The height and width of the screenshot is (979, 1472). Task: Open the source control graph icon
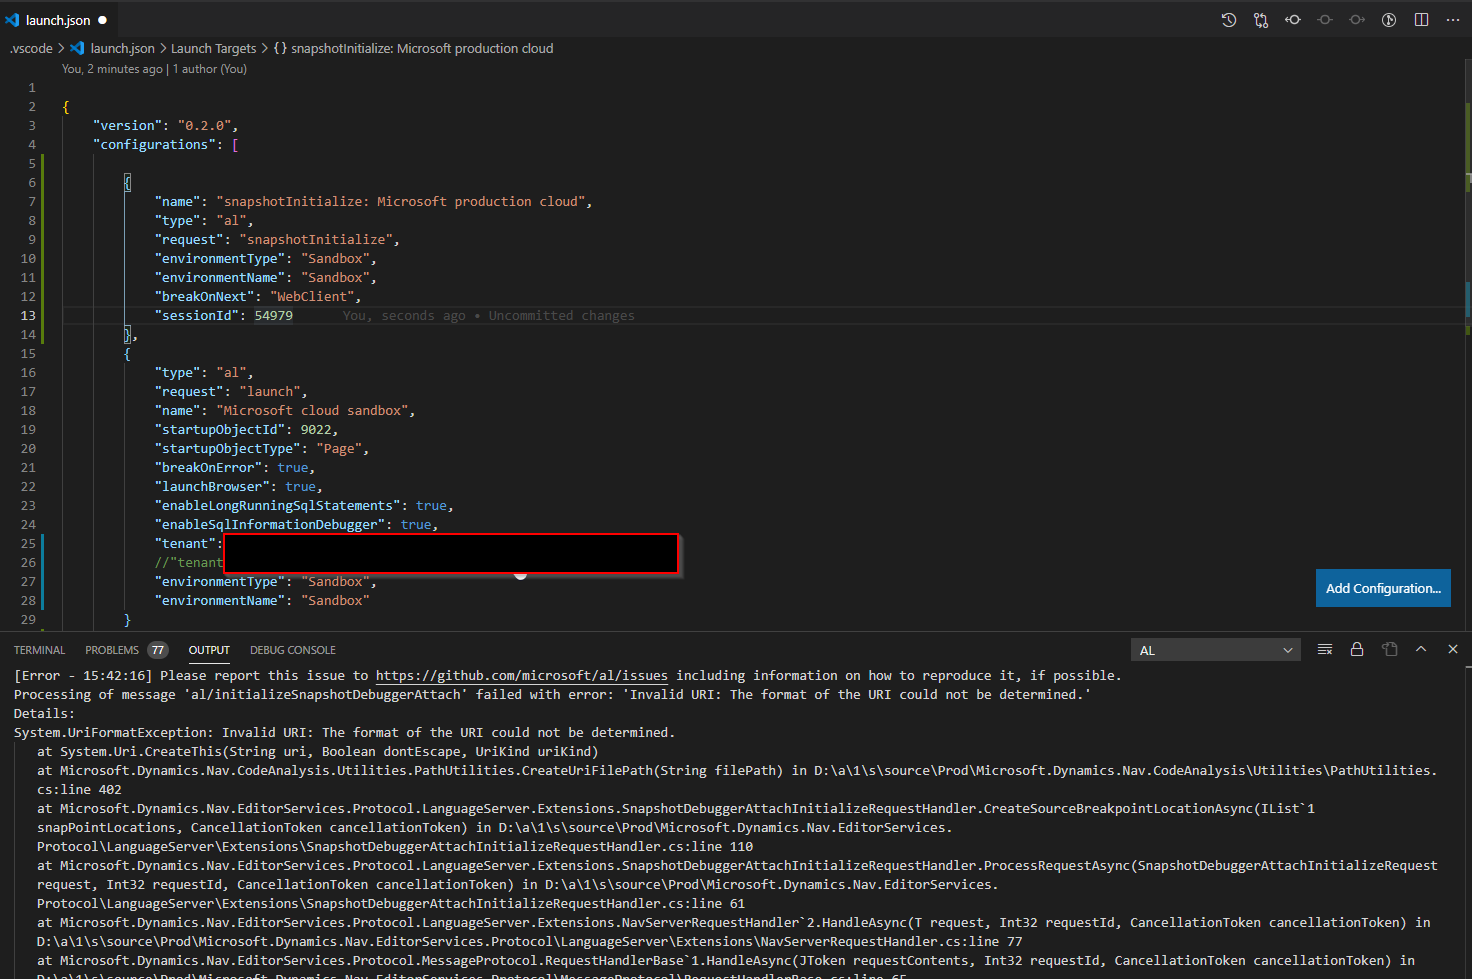pos(1389,19)
